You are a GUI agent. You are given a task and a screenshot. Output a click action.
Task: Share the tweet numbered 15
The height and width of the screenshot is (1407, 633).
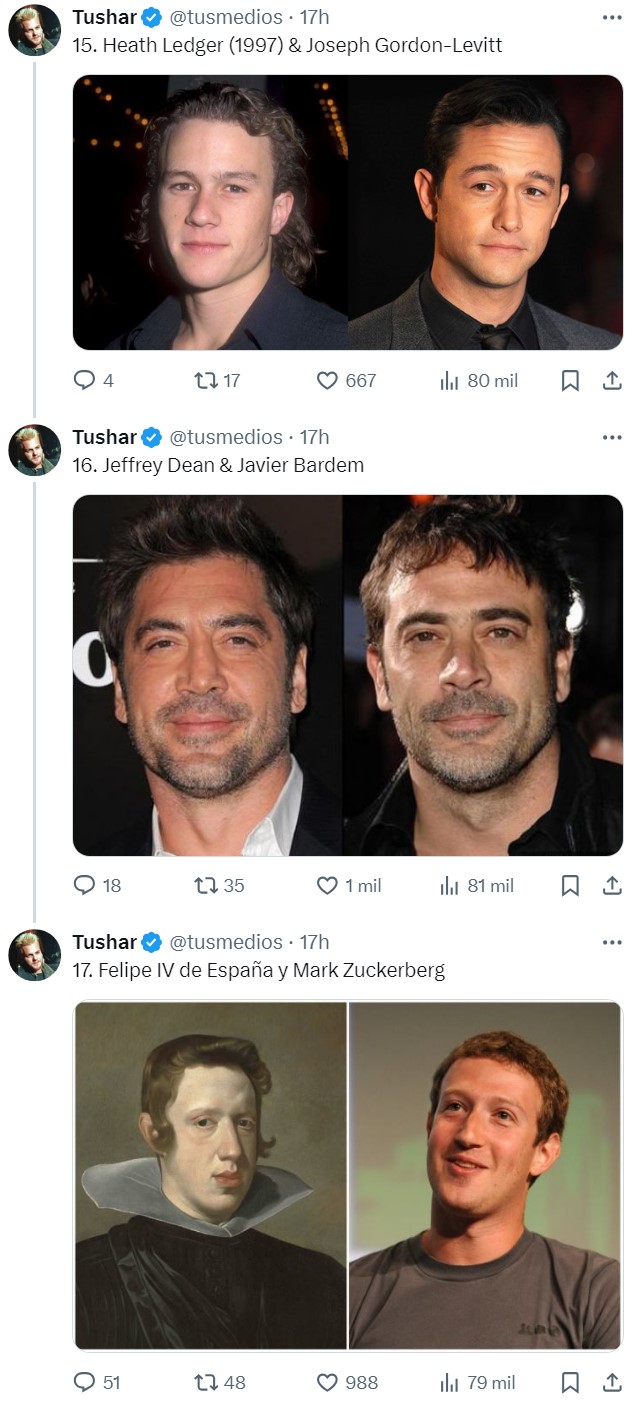[x=612, y=380]
